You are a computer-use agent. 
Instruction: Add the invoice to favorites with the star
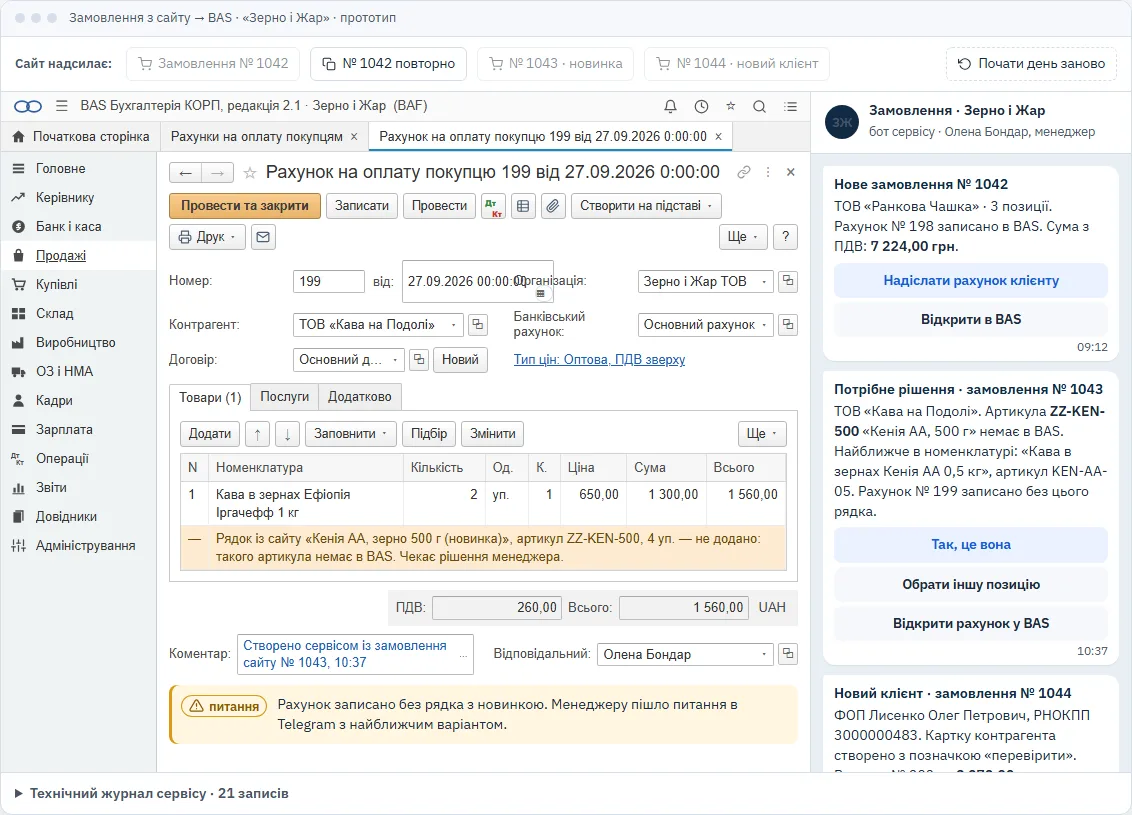coord(250,173)
